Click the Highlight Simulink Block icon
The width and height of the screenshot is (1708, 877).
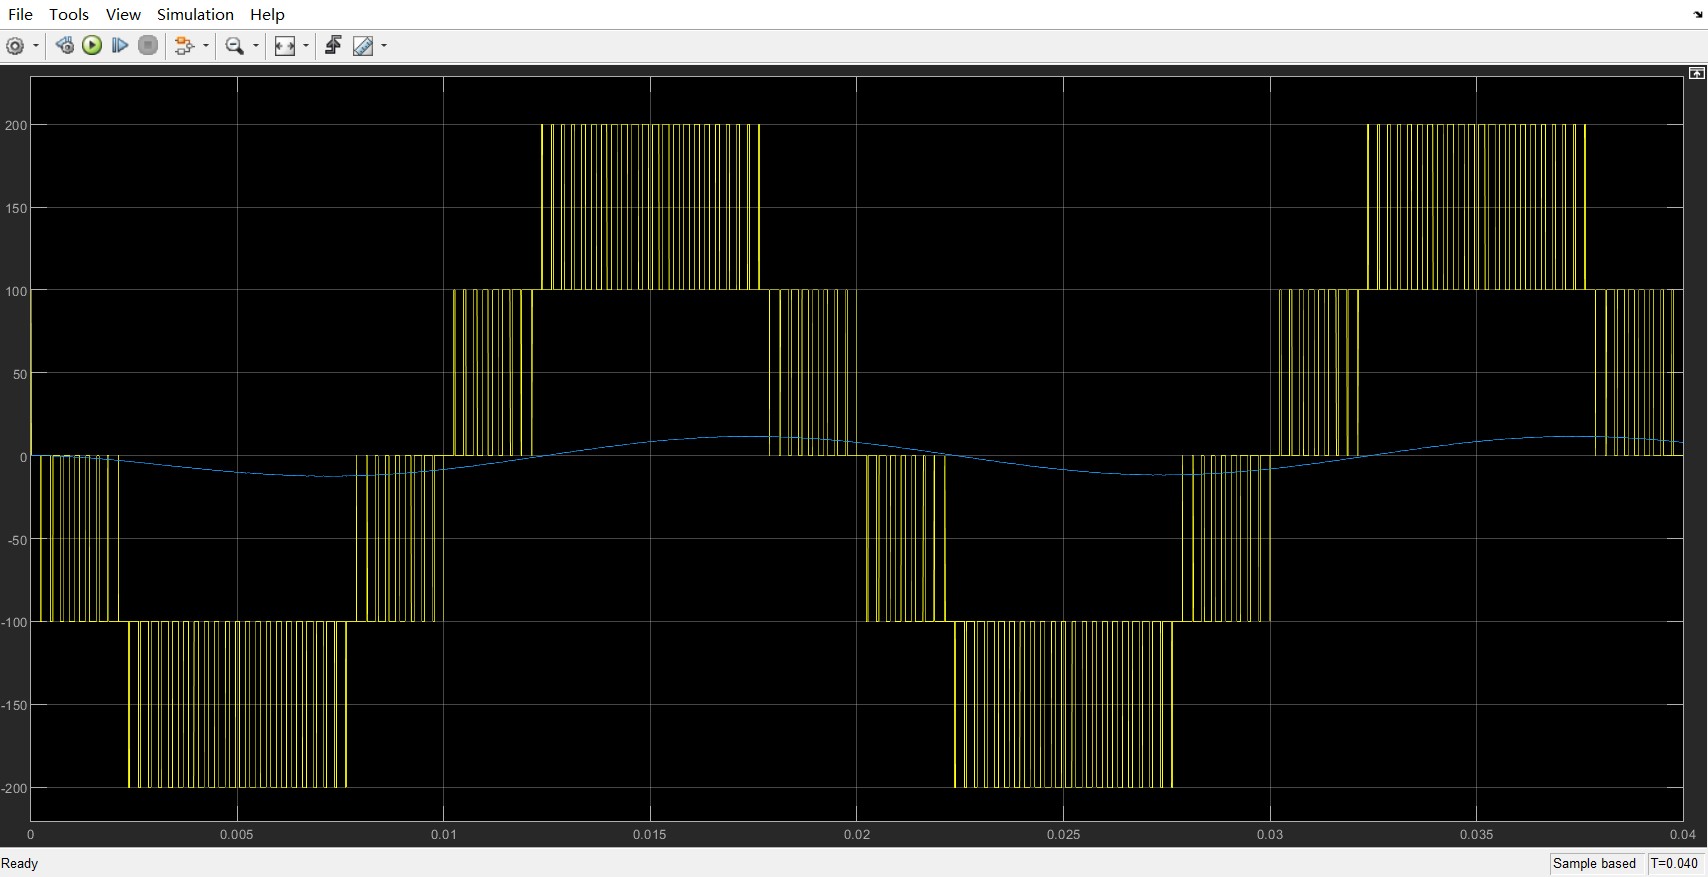[x=184, y=46]
